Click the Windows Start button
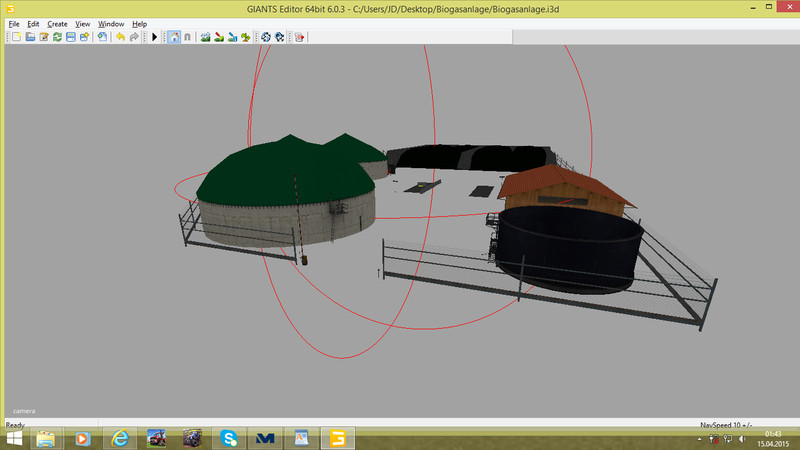Viewport: 800px width, 450px height. (x=14, y=438)
